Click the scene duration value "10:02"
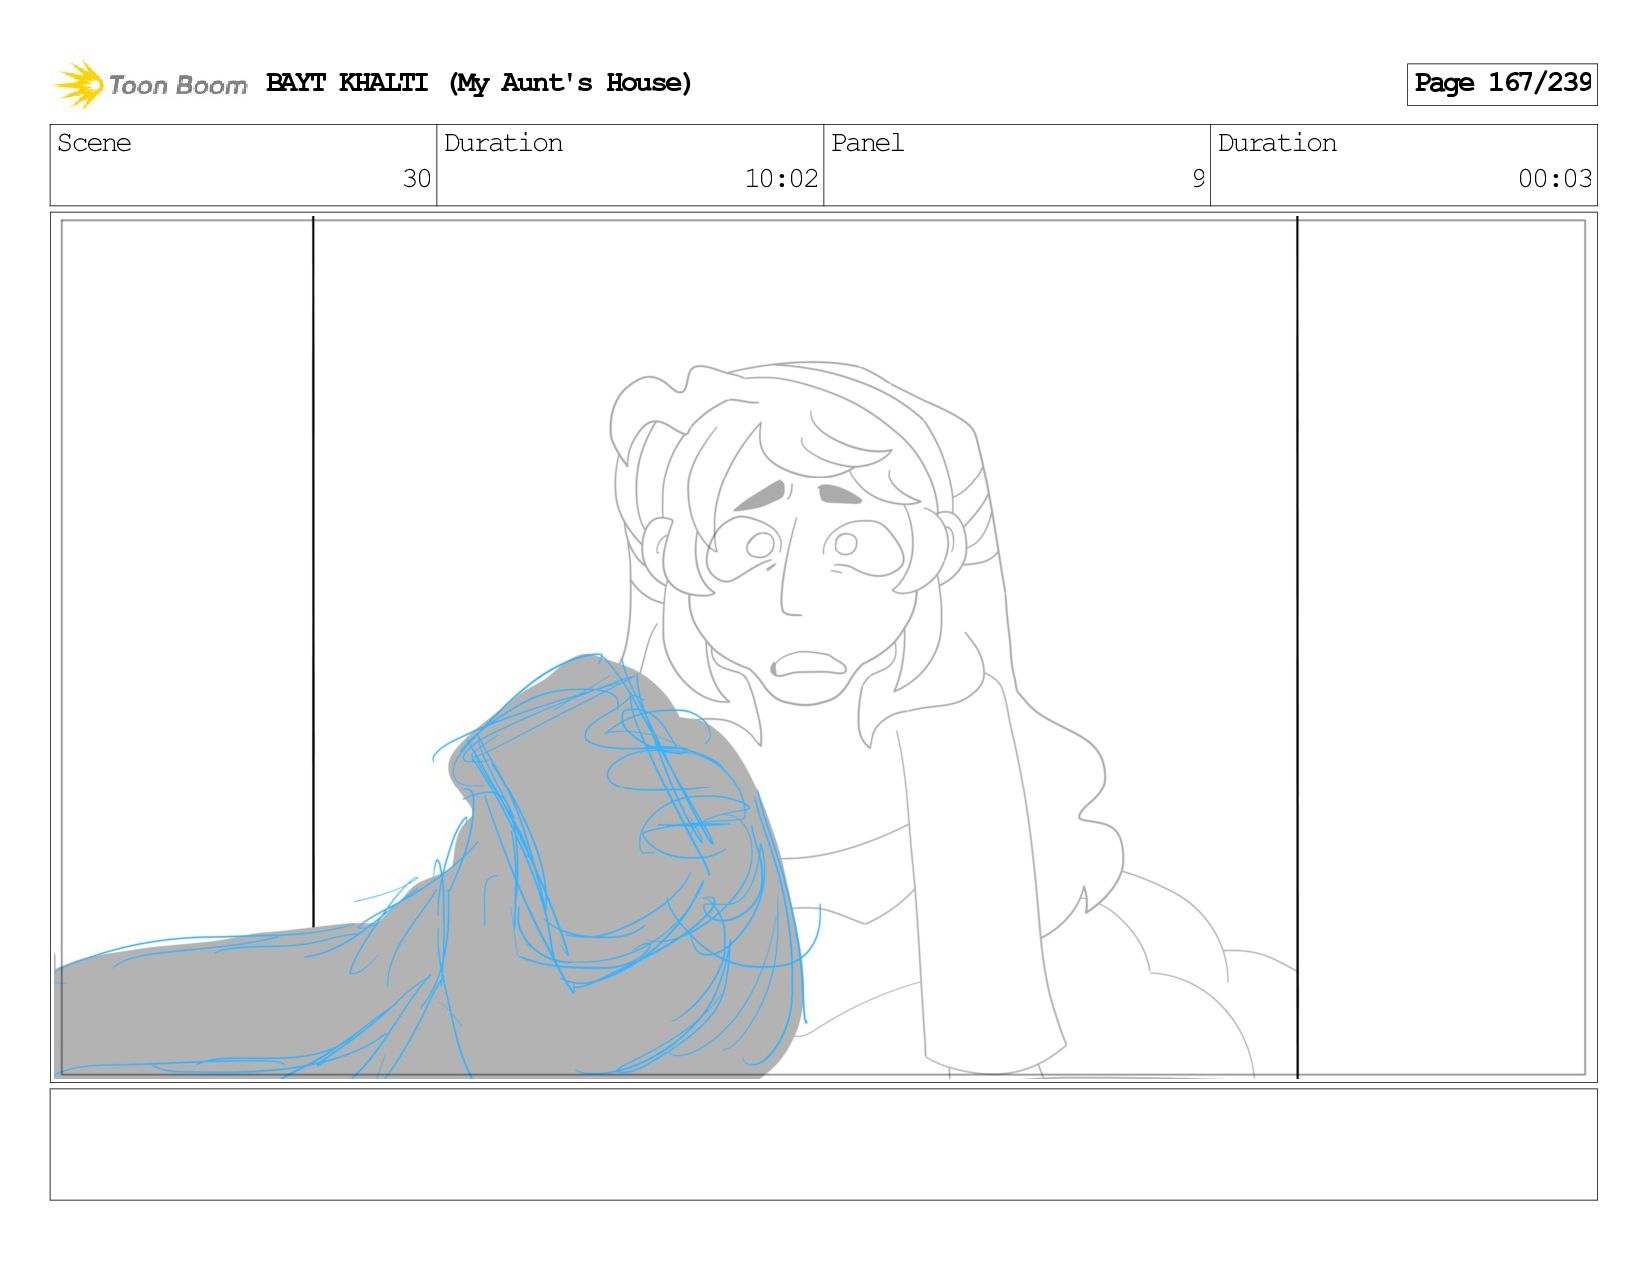 pos(781,179)
